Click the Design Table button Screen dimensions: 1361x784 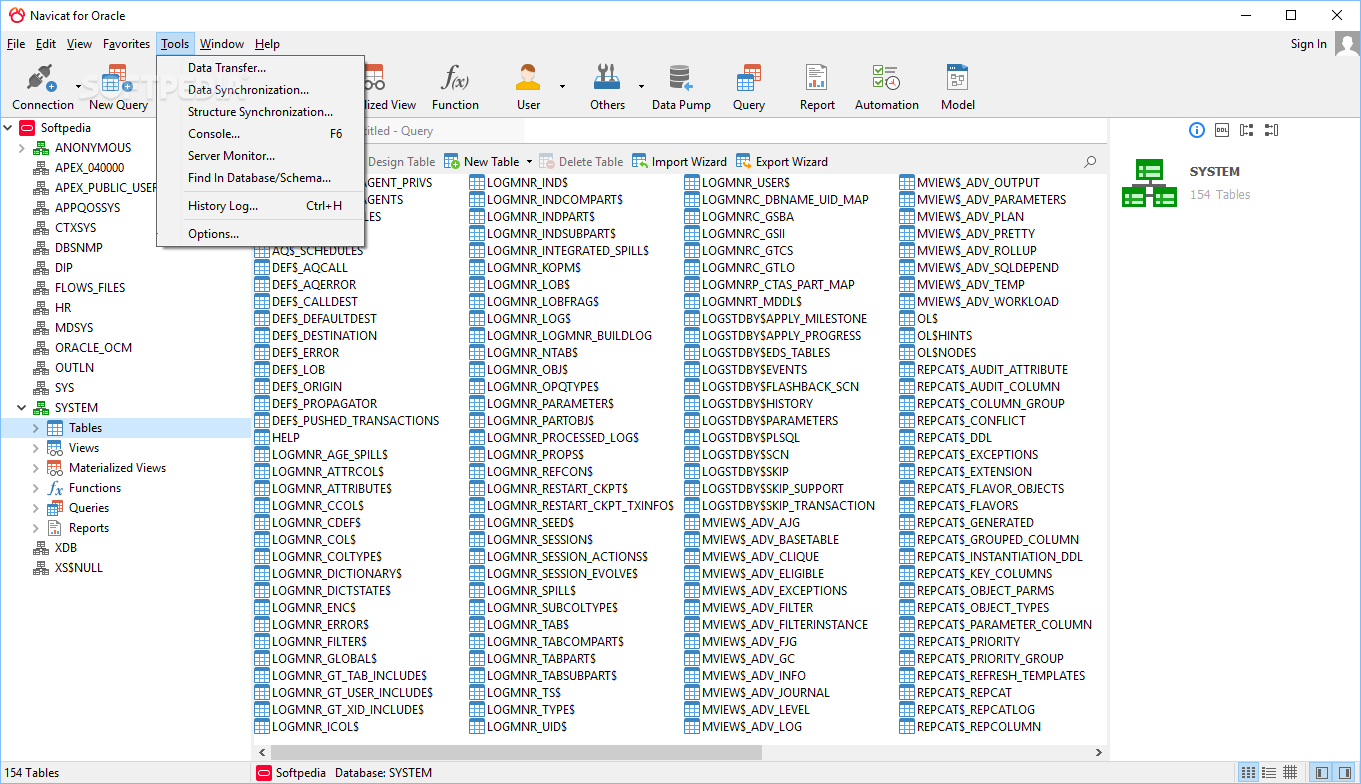click(401, 162)
